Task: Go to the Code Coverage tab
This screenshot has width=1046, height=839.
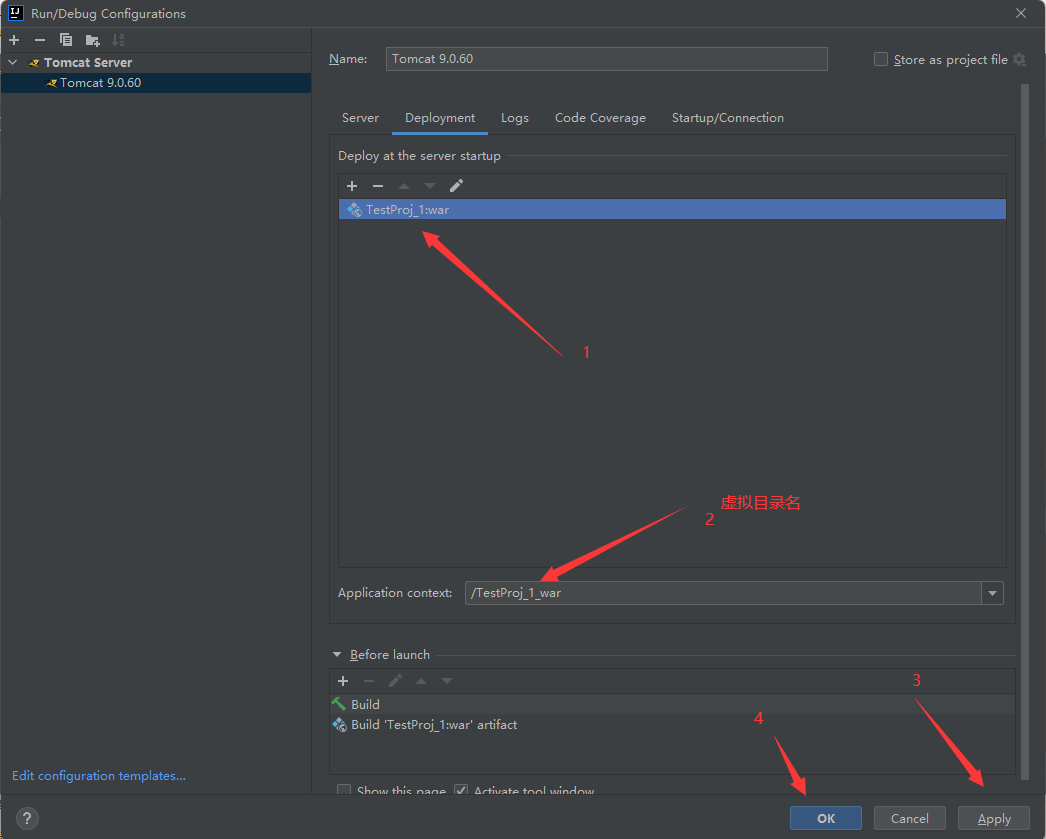Action: coord(600,118)
